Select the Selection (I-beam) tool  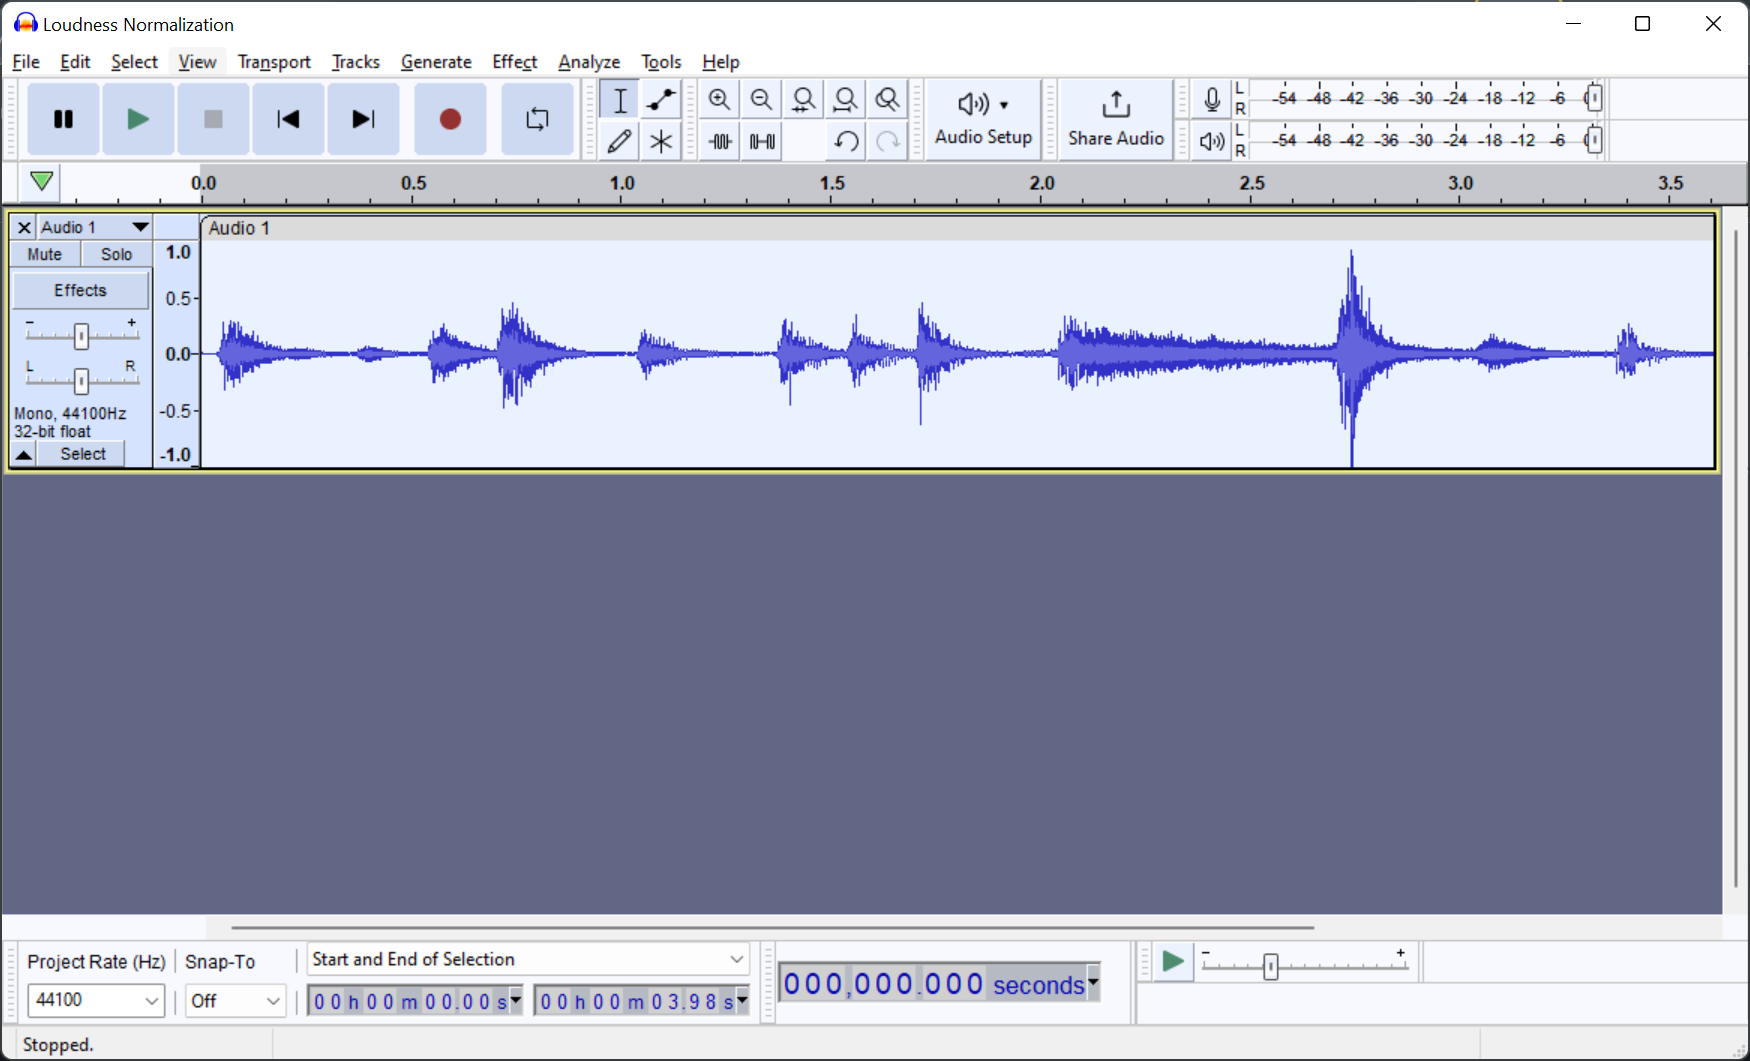point(620,100)
